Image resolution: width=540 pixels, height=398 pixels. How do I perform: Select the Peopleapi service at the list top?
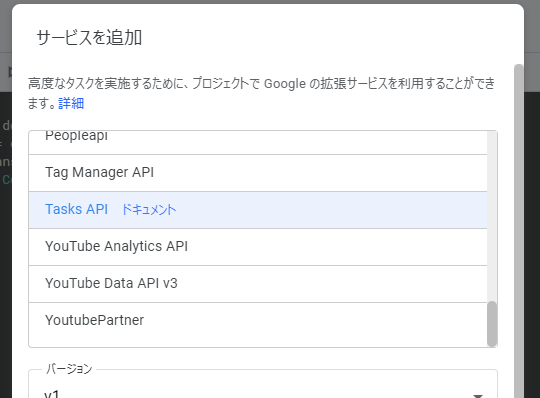click(x=258, y=142)
